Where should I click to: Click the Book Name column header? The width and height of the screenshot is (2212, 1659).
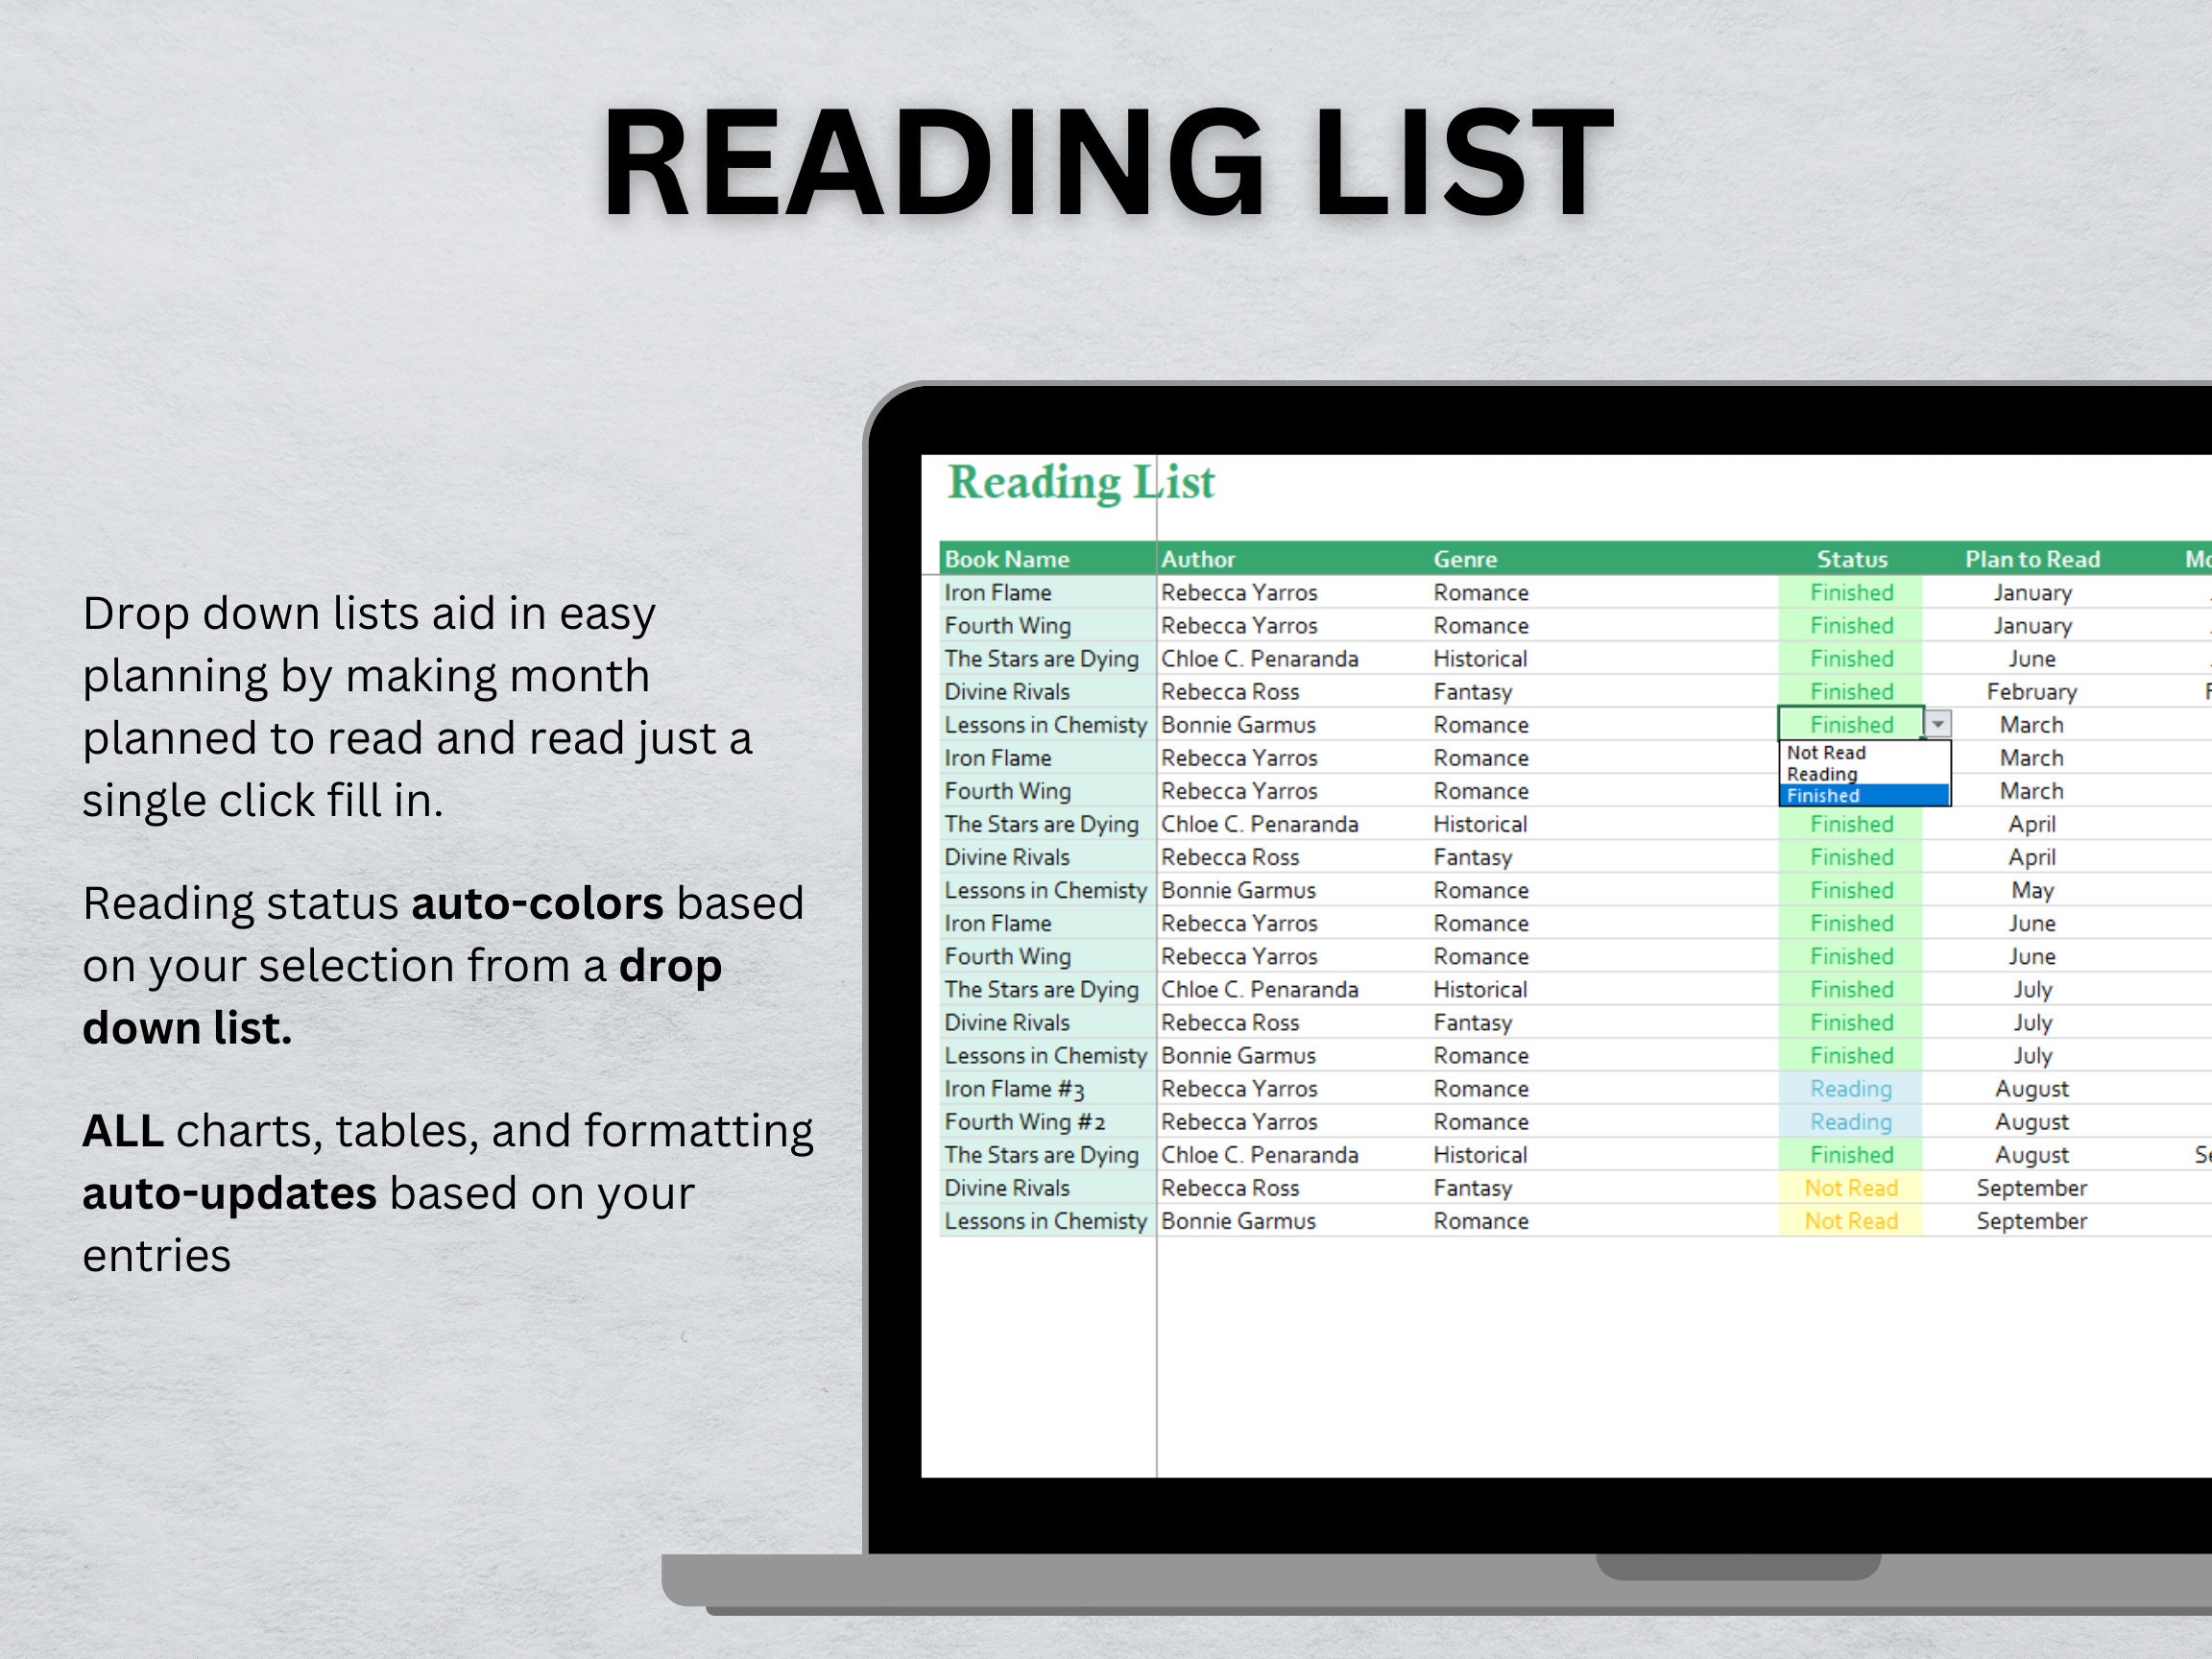pos(1006,559)
